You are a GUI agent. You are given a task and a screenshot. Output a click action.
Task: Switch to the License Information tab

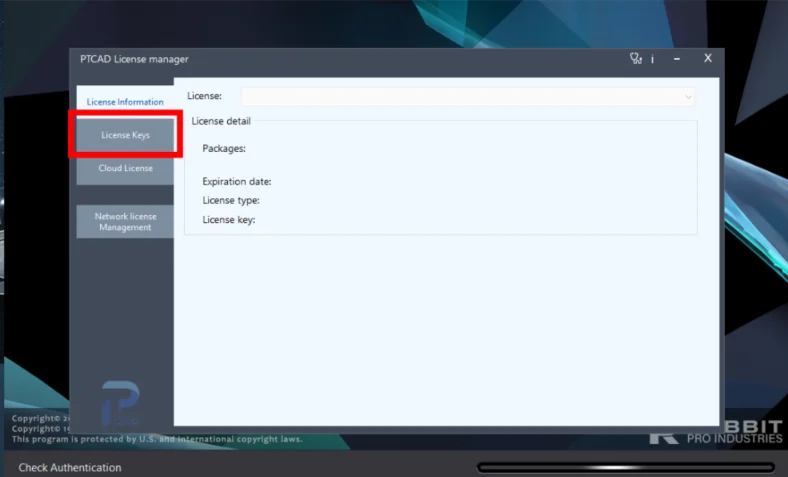[125, 102]
